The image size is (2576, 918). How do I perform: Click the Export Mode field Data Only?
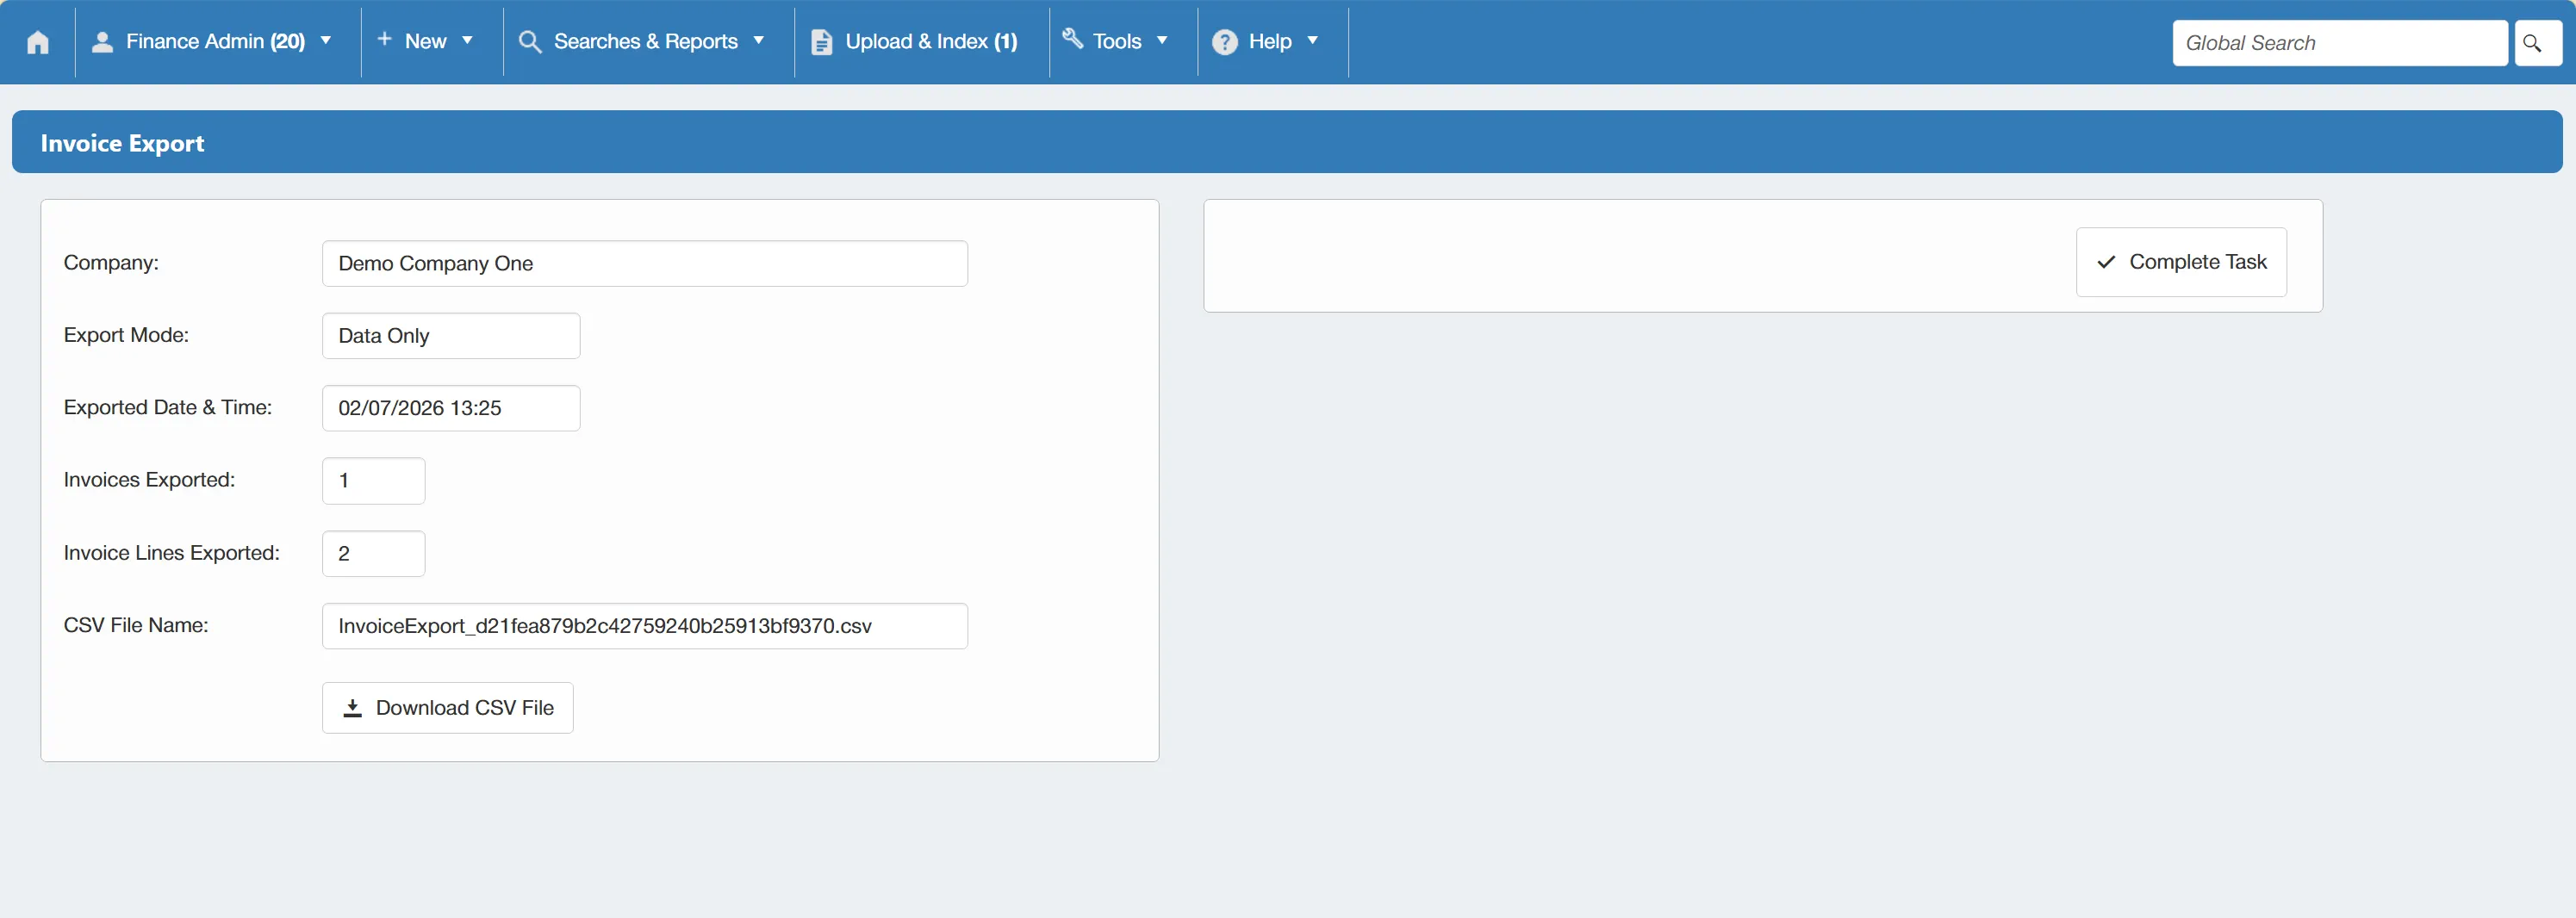(x=451, y=336)
